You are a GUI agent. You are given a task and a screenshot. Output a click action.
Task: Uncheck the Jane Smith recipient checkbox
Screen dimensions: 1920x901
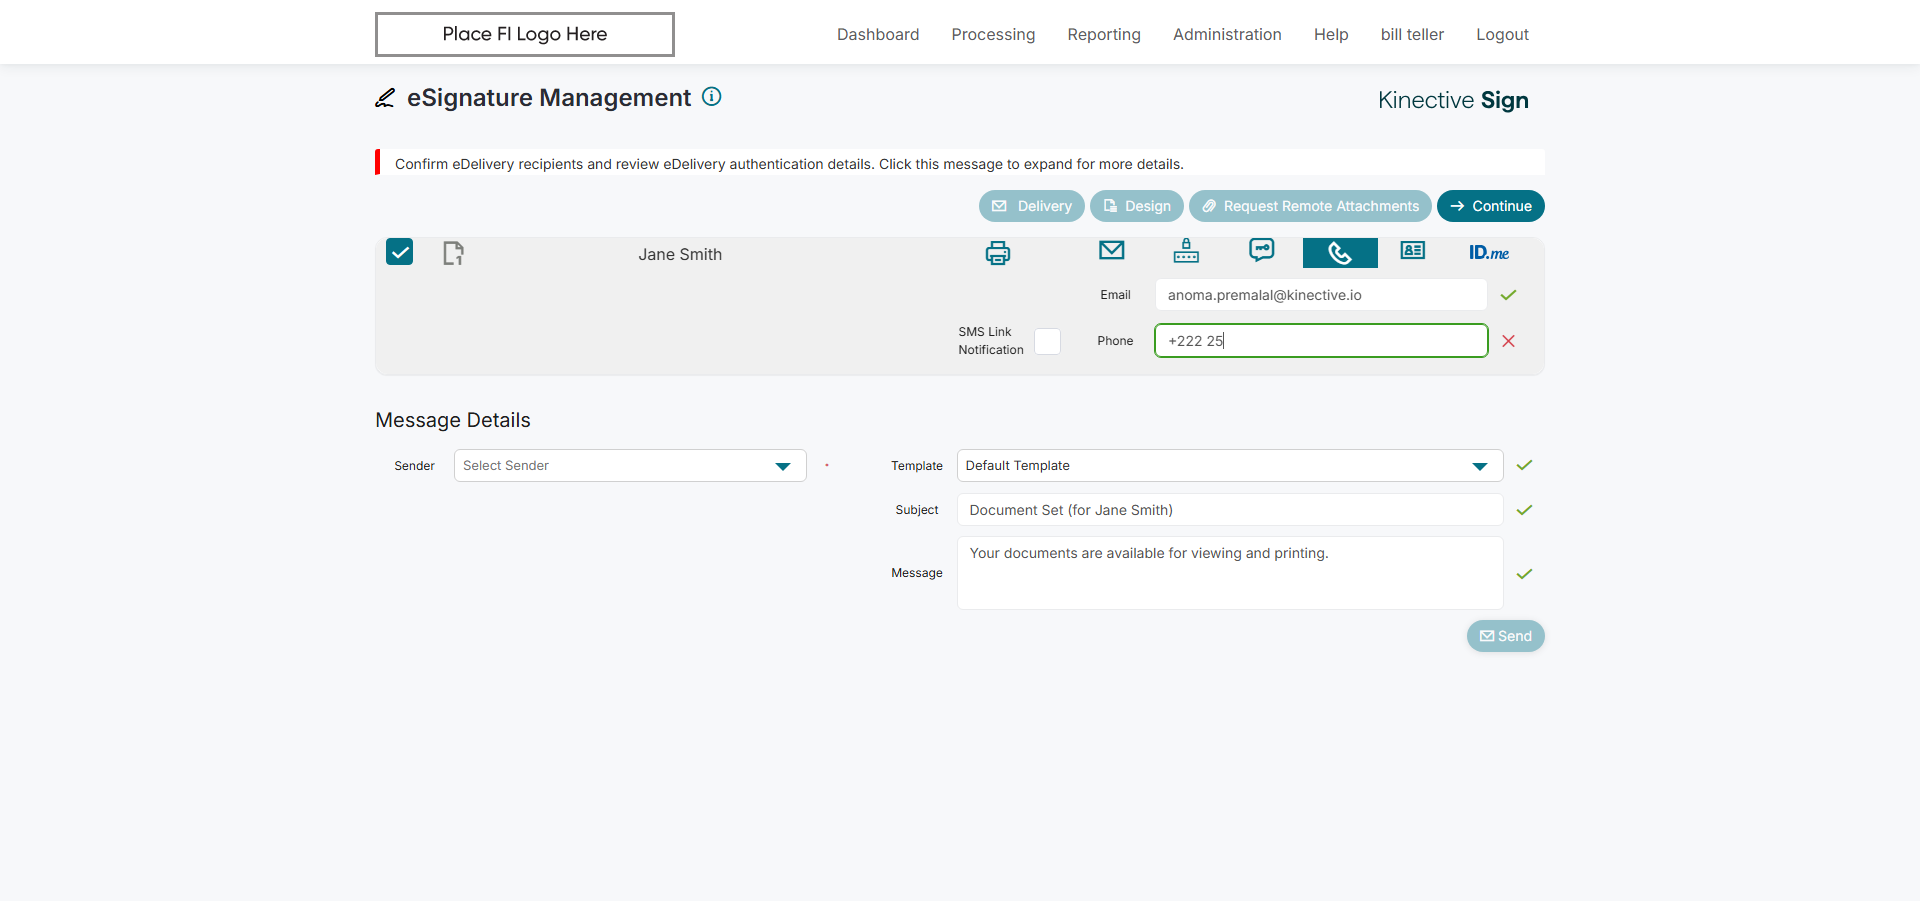pyautogui.click(x=399, y=252)
